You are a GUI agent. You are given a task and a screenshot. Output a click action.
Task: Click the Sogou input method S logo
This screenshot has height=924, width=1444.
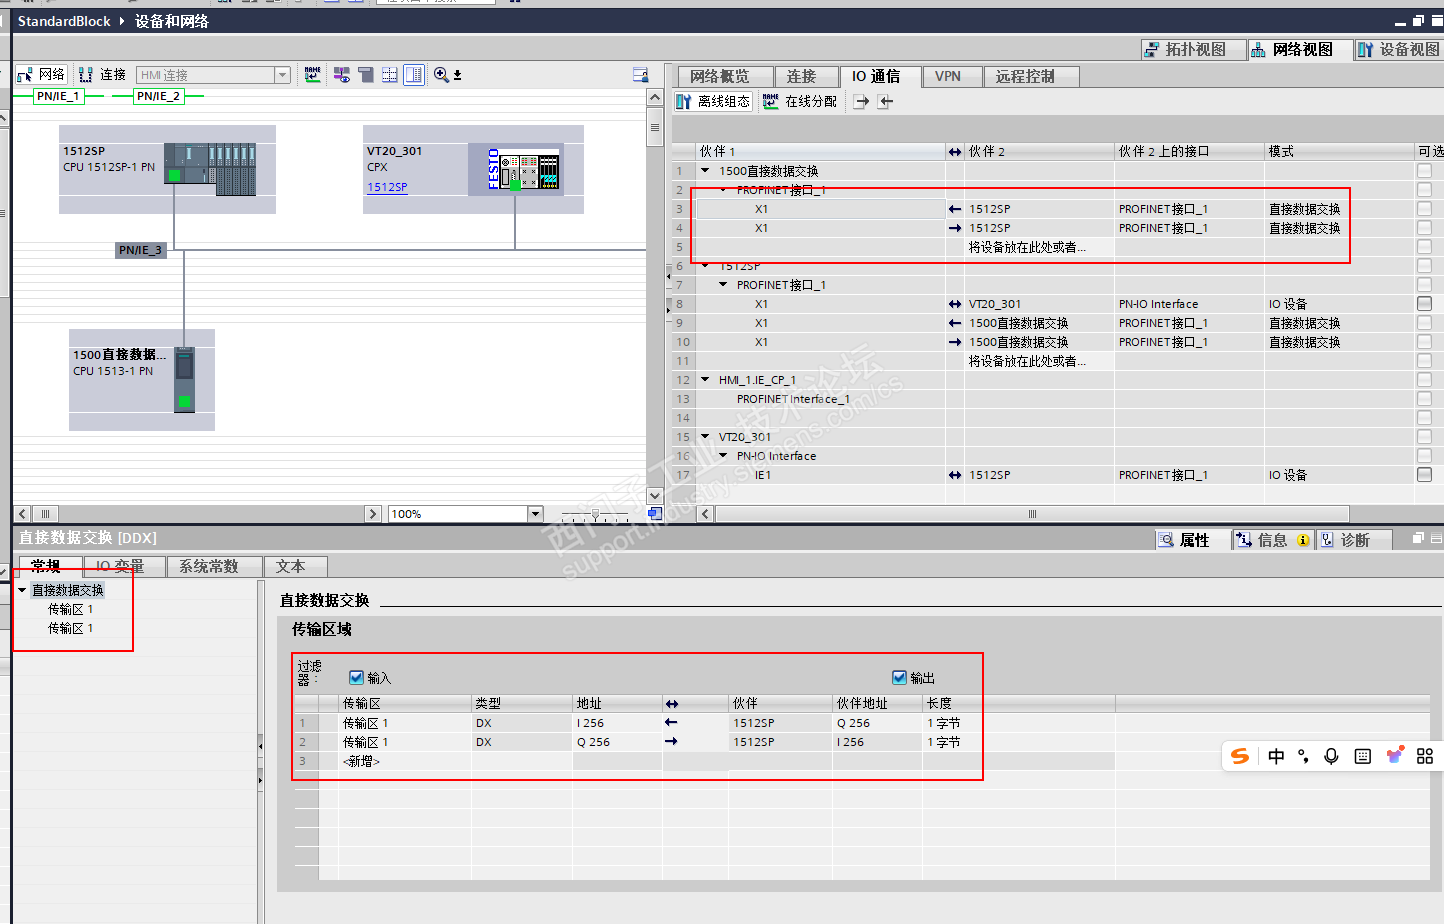1240,756
